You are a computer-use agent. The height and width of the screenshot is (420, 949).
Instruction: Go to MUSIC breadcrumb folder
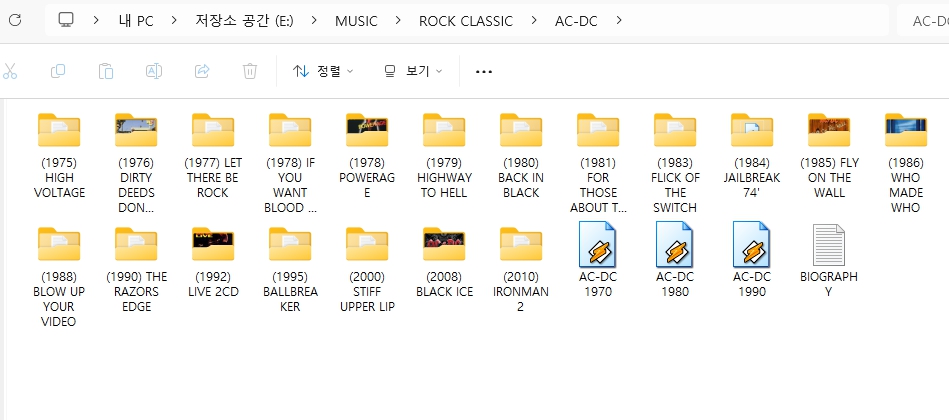(x=356, y=21)
